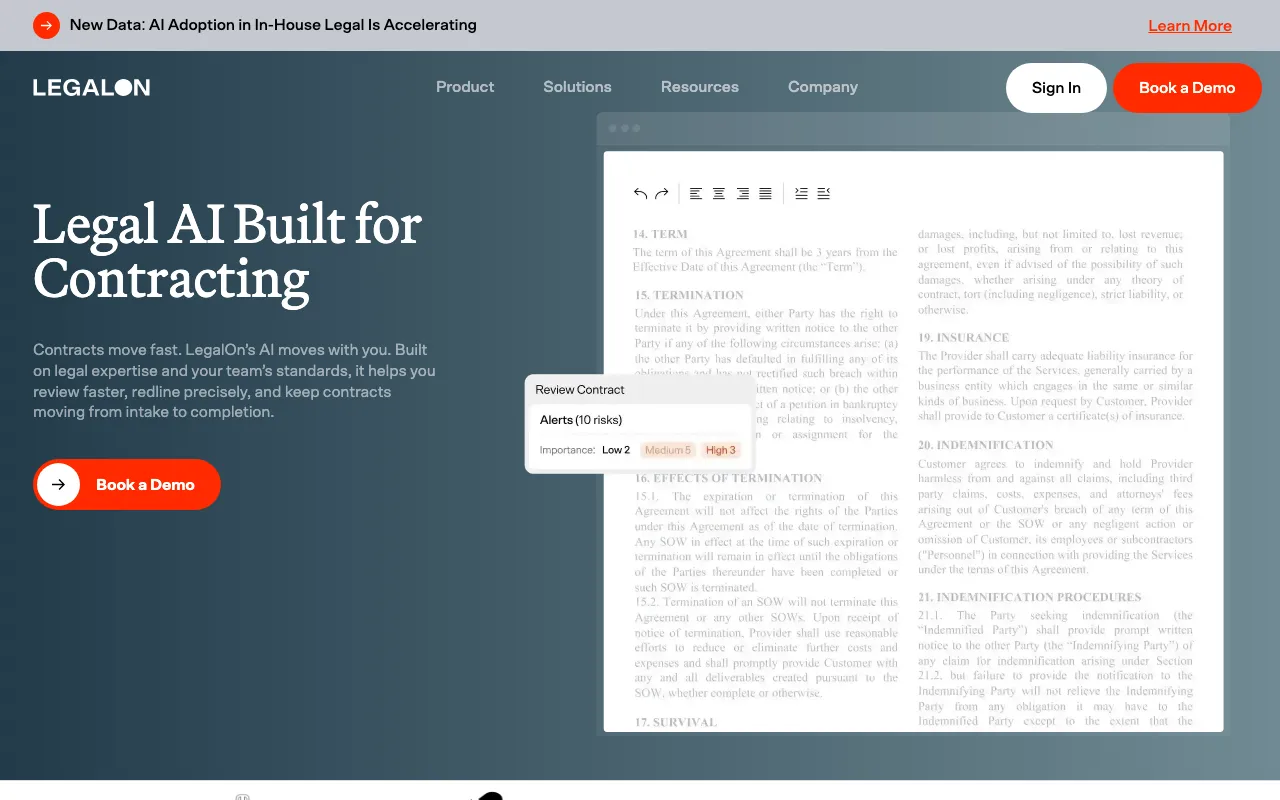Click Book a Demo below hero text
The image size is (1280, 800).
tap(127, 484)
